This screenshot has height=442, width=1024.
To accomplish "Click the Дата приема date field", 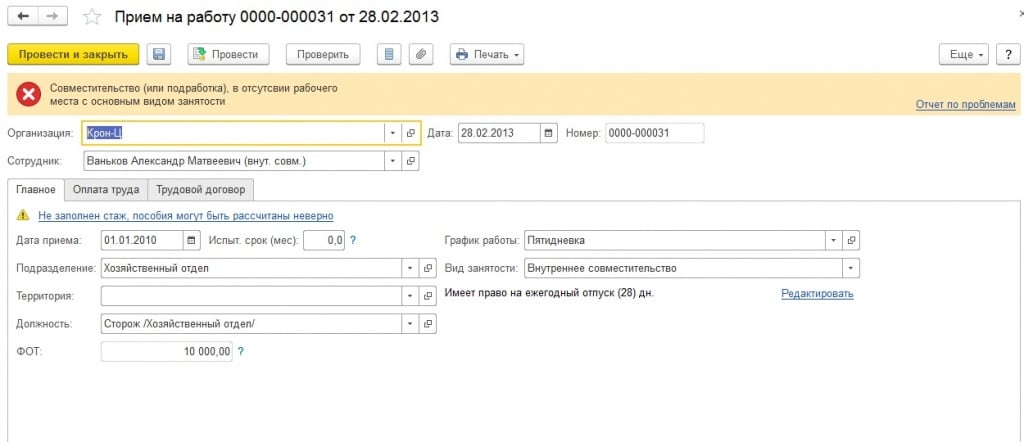I will [x=142, y=240].
